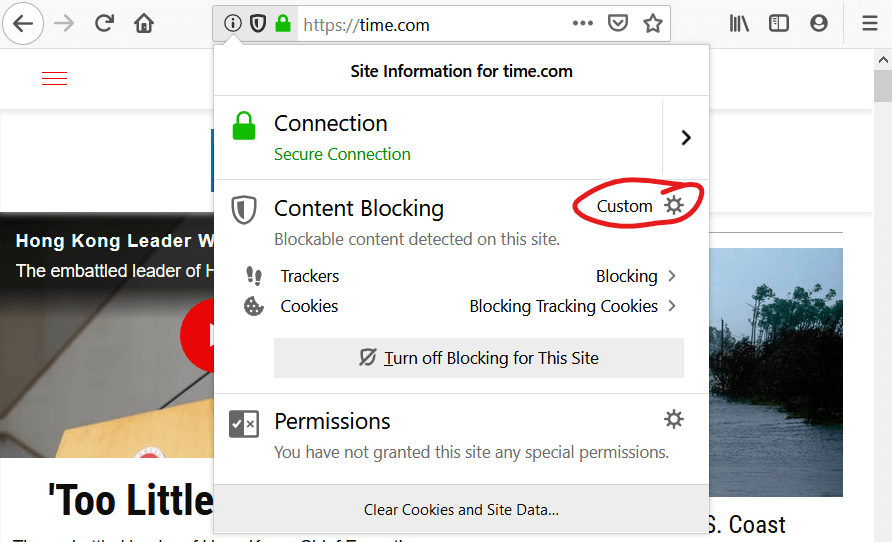892x542 pixels.
Task: Open Permissions settings gear
Action: [675, 419]
